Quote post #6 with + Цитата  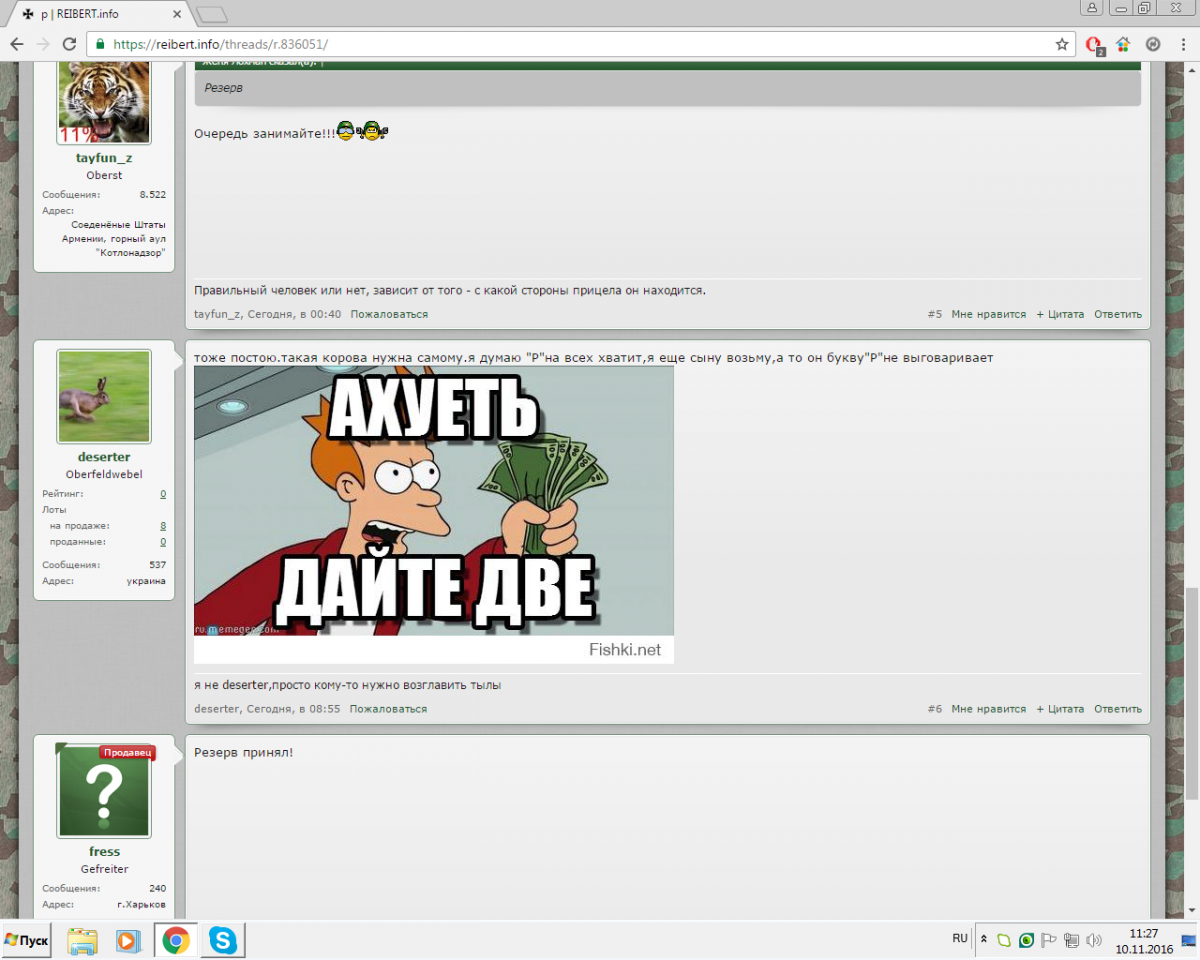point(1060,709)
